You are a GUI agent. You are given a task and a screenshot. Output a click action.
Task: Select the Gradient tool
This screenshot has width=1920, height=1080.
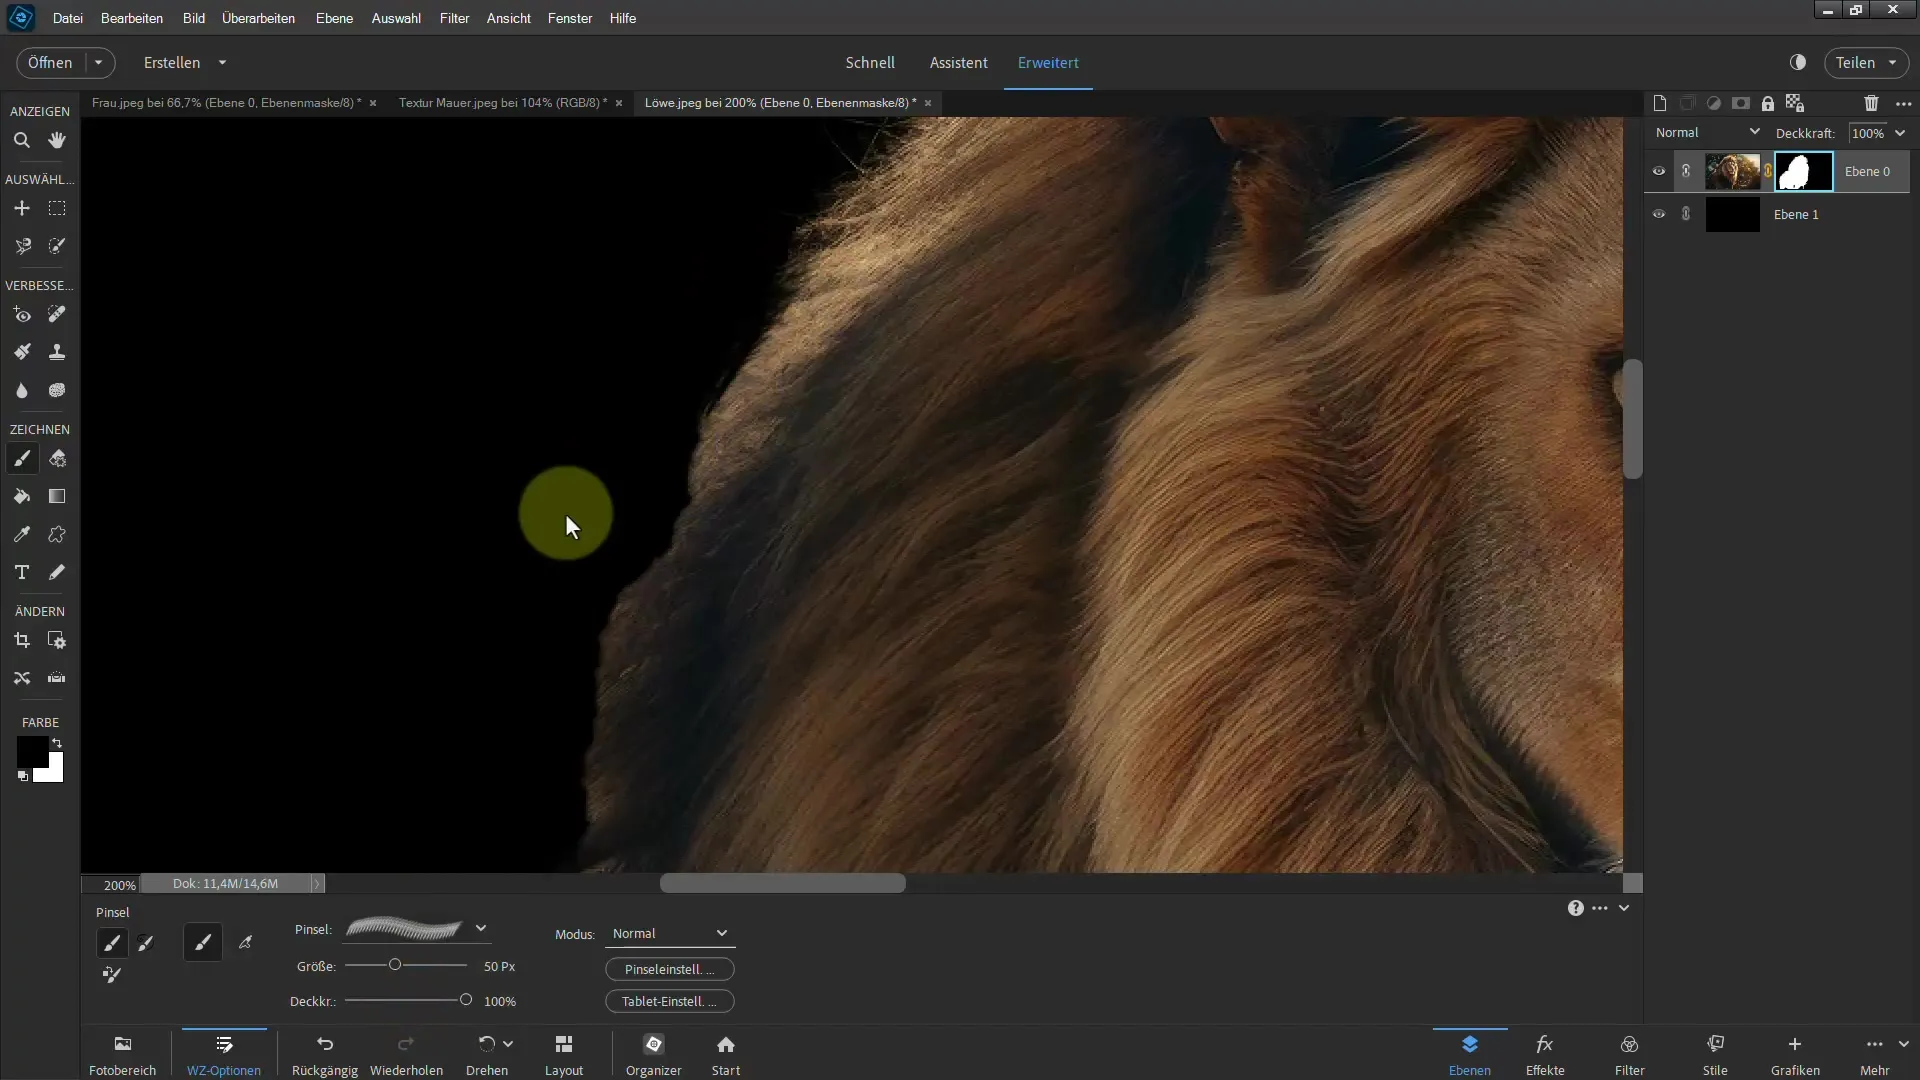point(57,497)
